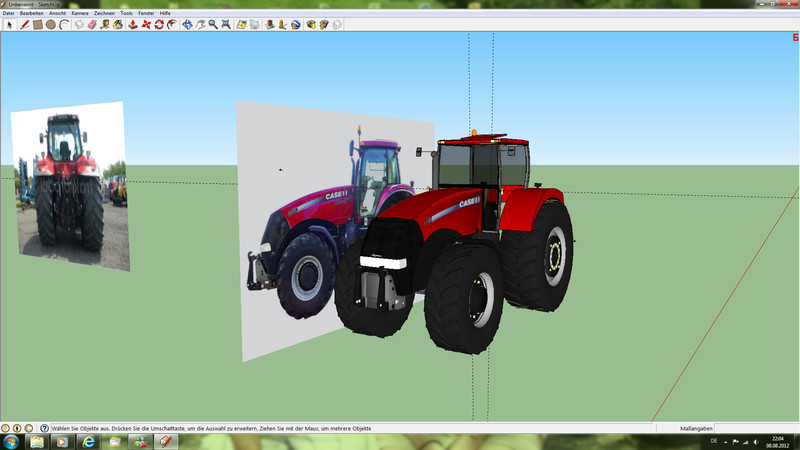Click the Add New Building icon
This screenshot has width=800, height=450.
pyautogui.click(x=270, y=24)
